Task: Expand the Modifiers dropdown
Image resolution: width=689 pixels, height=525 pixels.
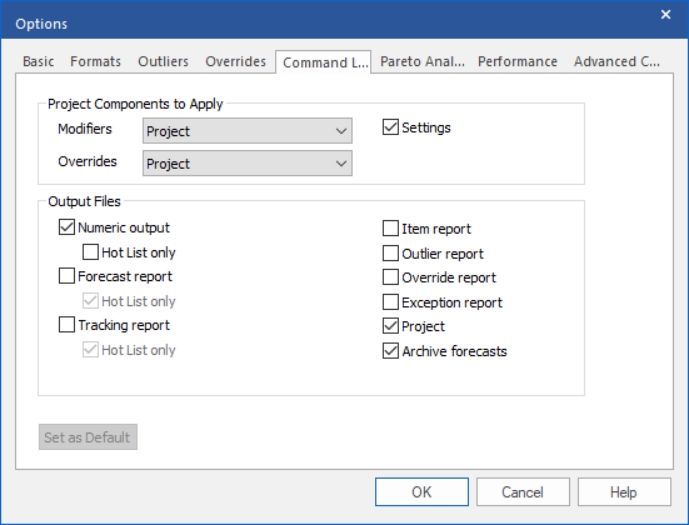Action: 247,130
